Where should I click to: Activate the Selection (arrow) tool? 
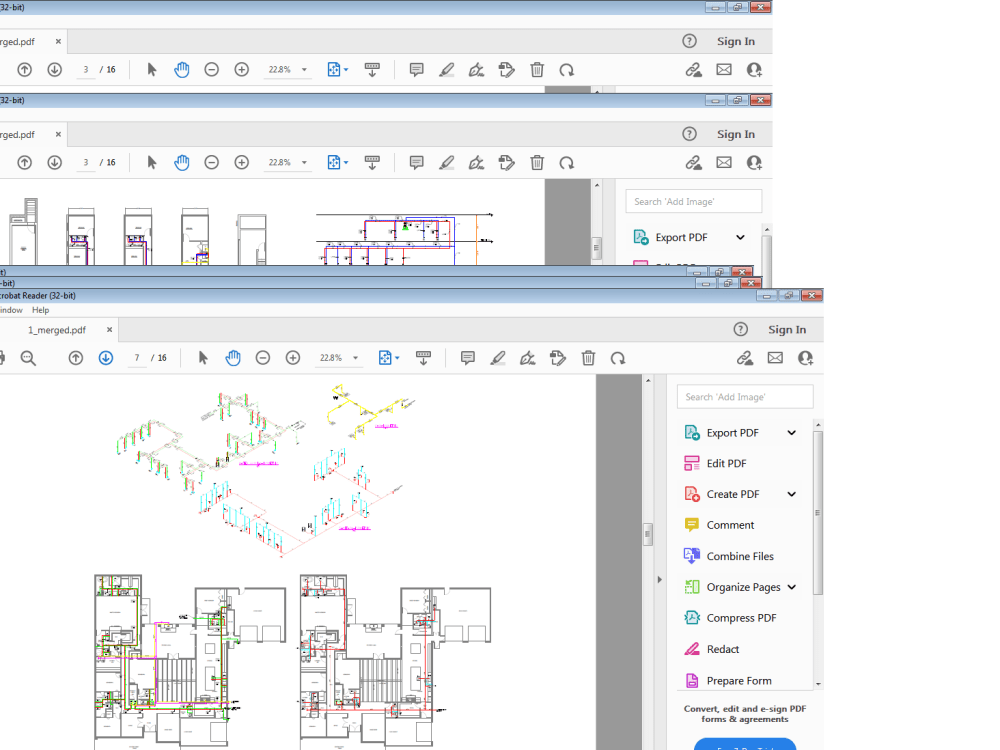[x=204, y=357]
